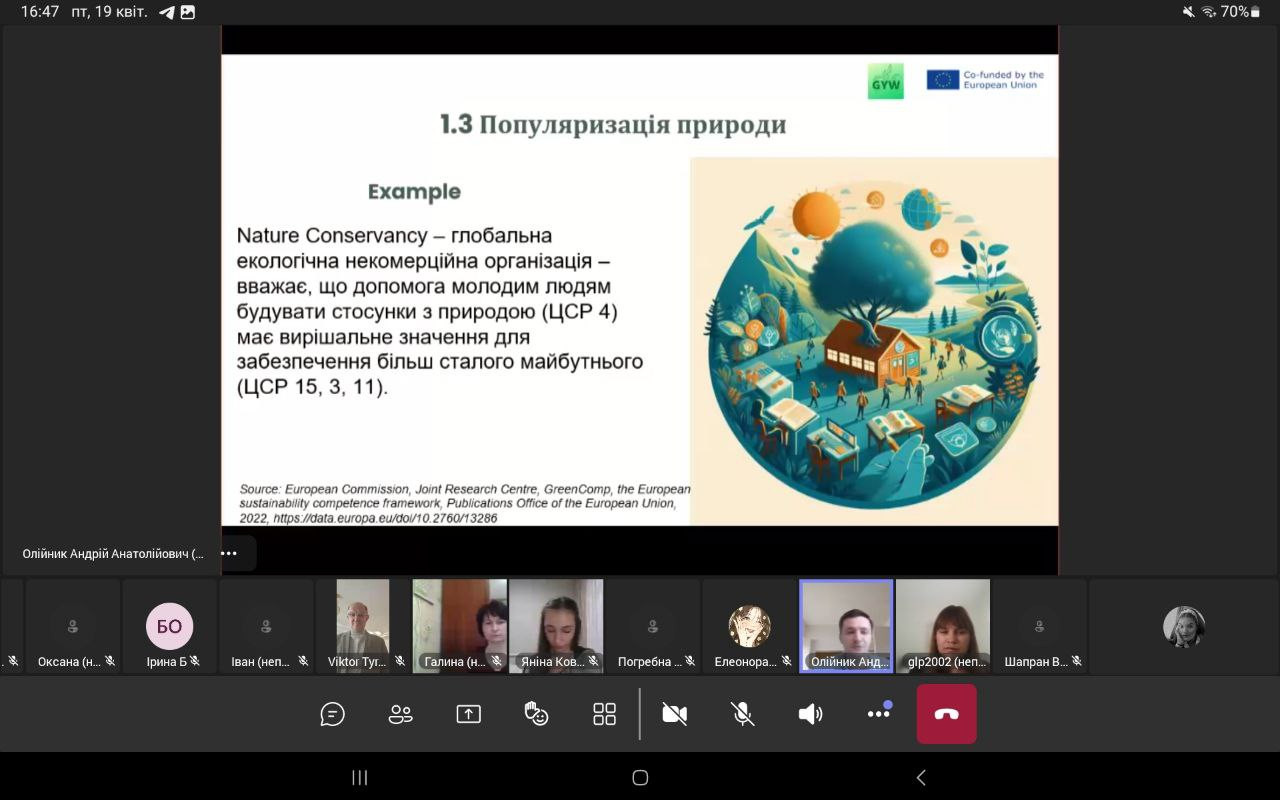
Task: Tap the Wi-Fi status icon
Action: (x=1209, y=12)
